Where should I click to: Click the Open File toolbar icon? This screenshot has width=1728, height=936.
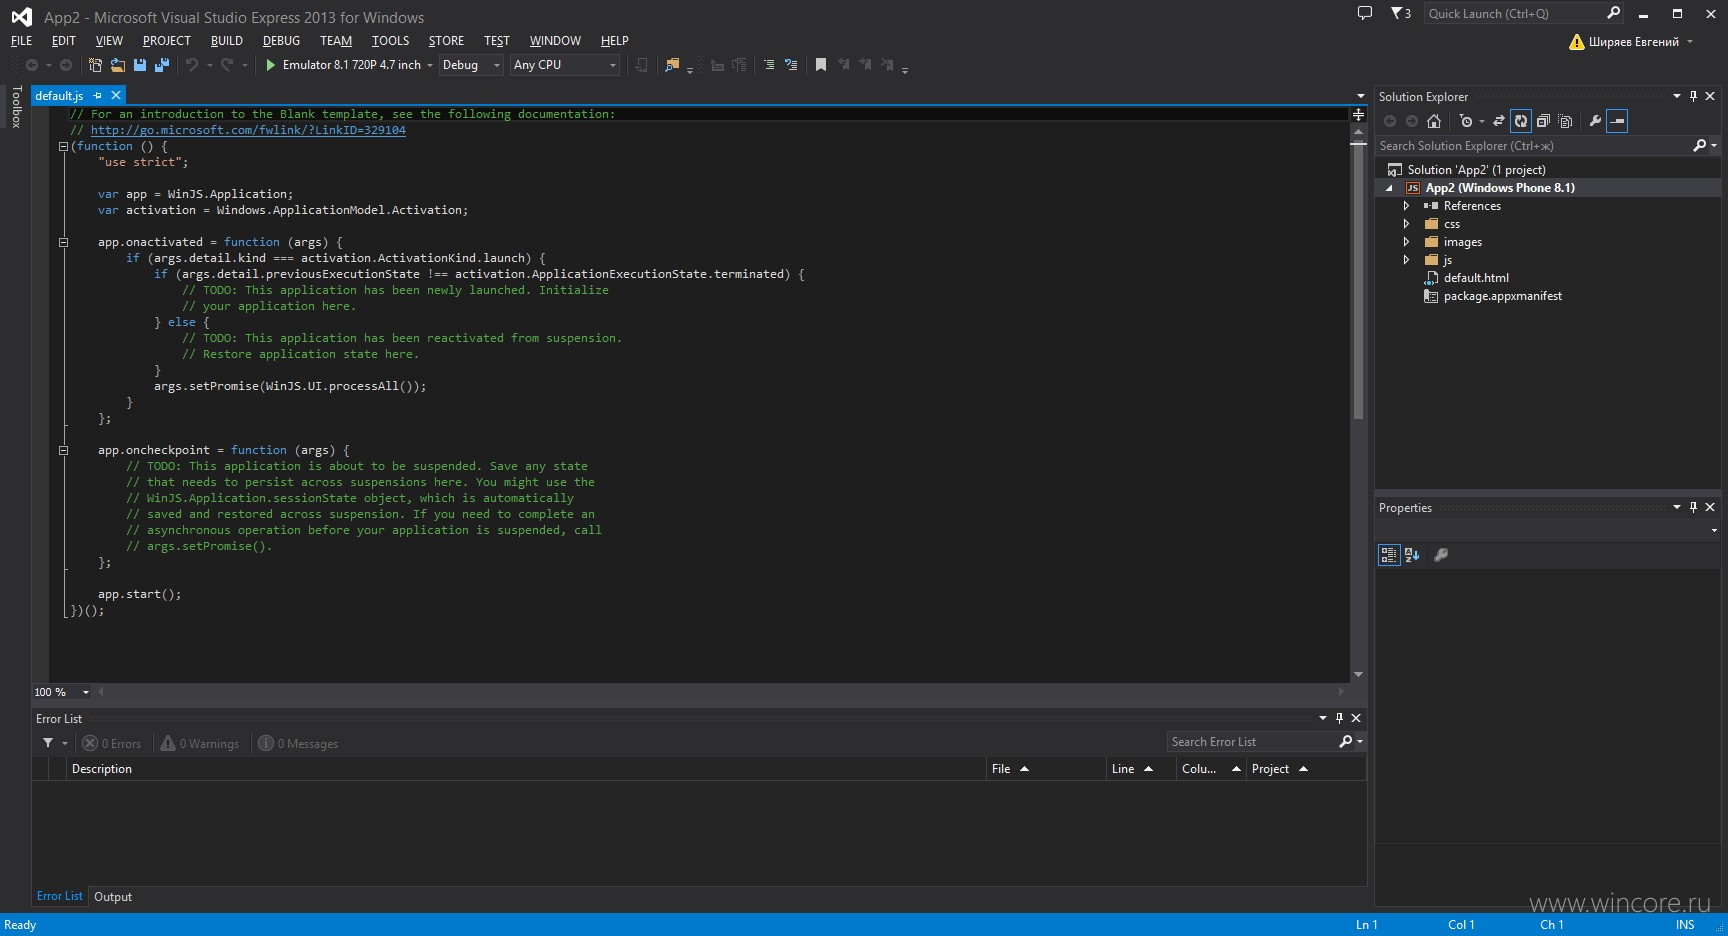coord(117,65)
